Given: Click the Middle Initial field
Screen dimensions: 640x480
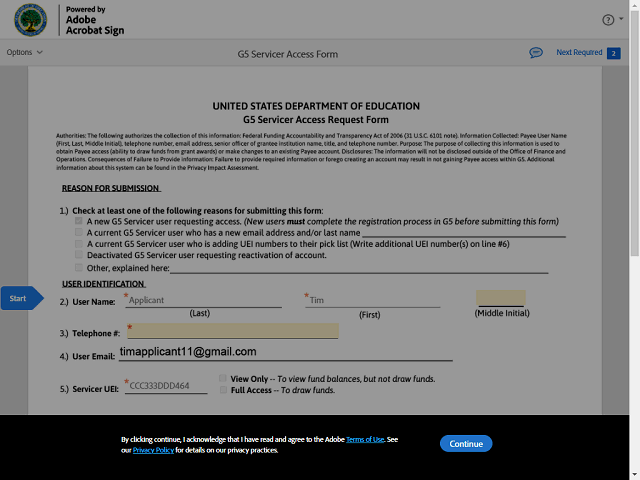Looking at the screenshot, I should click(501, 298).
